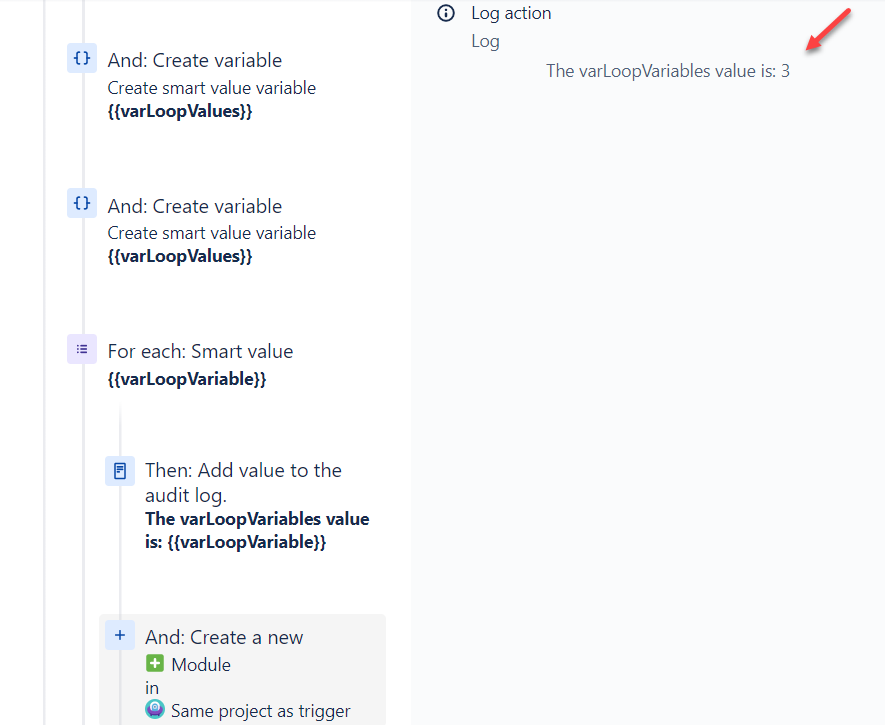
Task: Click the Same project as trigger label
Action: tap(260, 710)
